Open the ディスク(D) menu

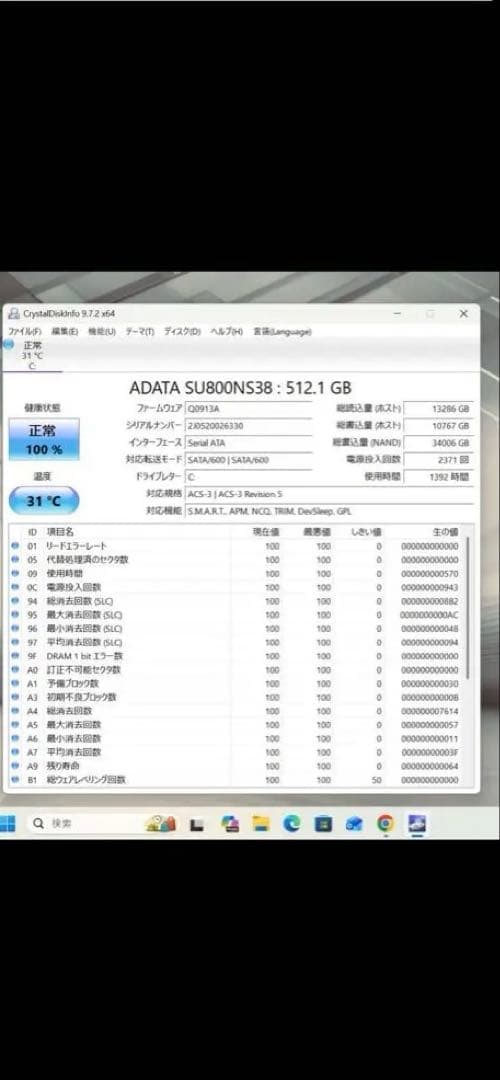pyautogui.click(x=182, y=331)
